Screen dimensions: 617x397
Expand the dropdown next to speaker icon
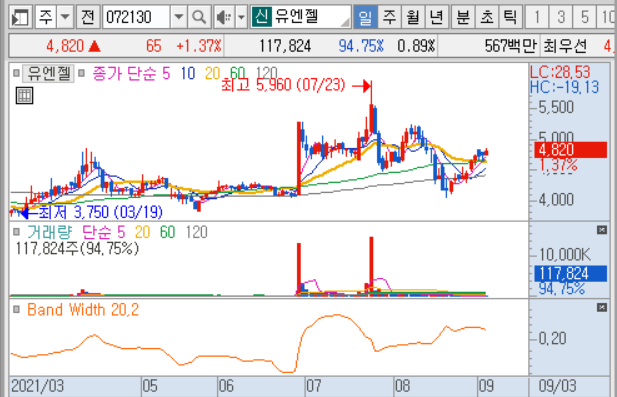click(241, 17)
